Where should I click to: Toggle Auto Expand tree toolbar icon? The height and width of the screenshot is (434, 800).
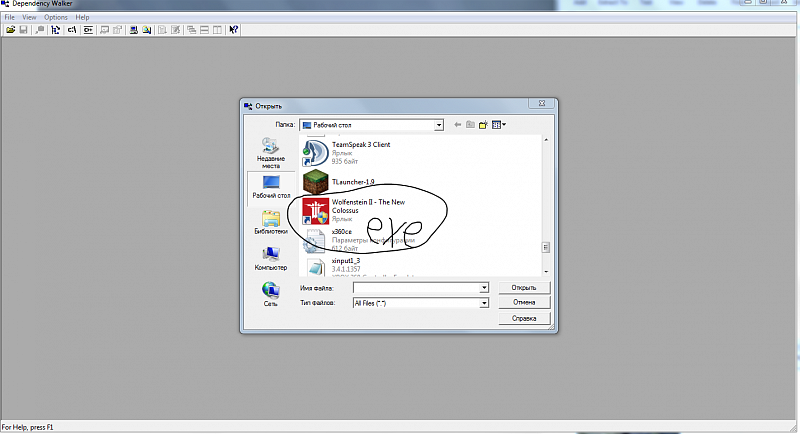pyautogui.click(x=56, y=30)
